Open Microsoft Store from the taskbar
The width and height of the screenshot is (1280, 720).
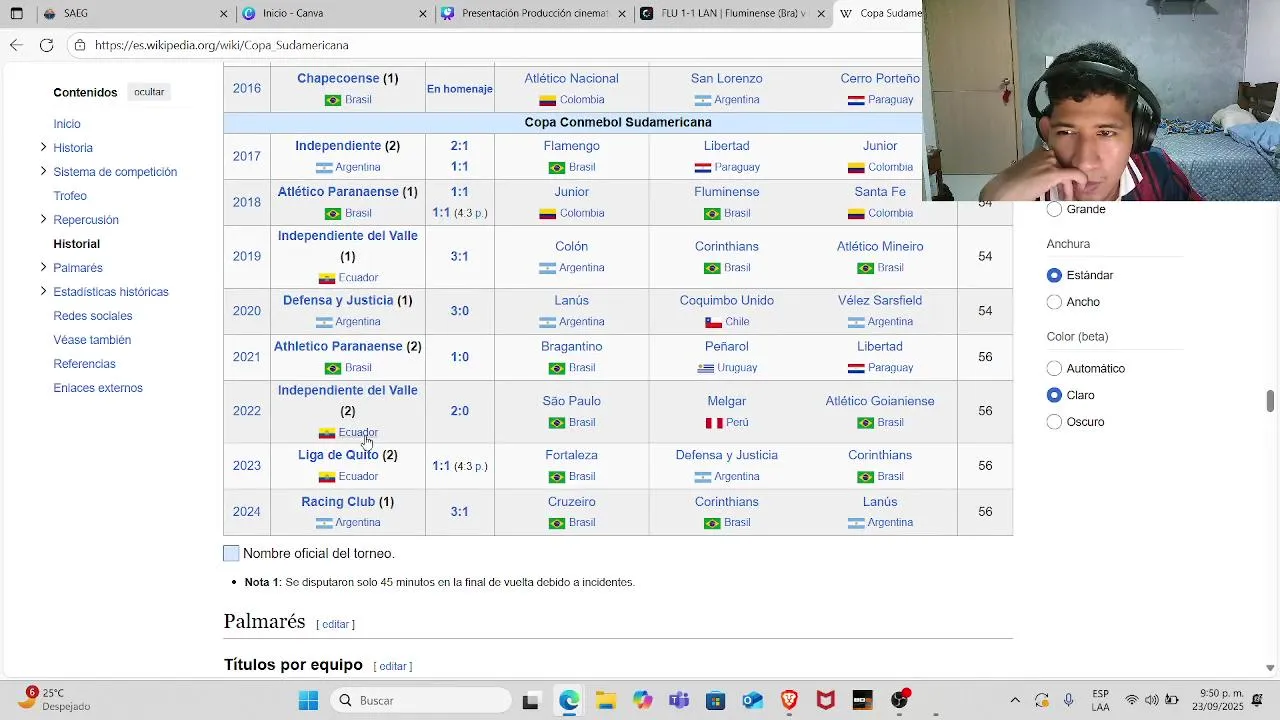[x=715, y=700]
